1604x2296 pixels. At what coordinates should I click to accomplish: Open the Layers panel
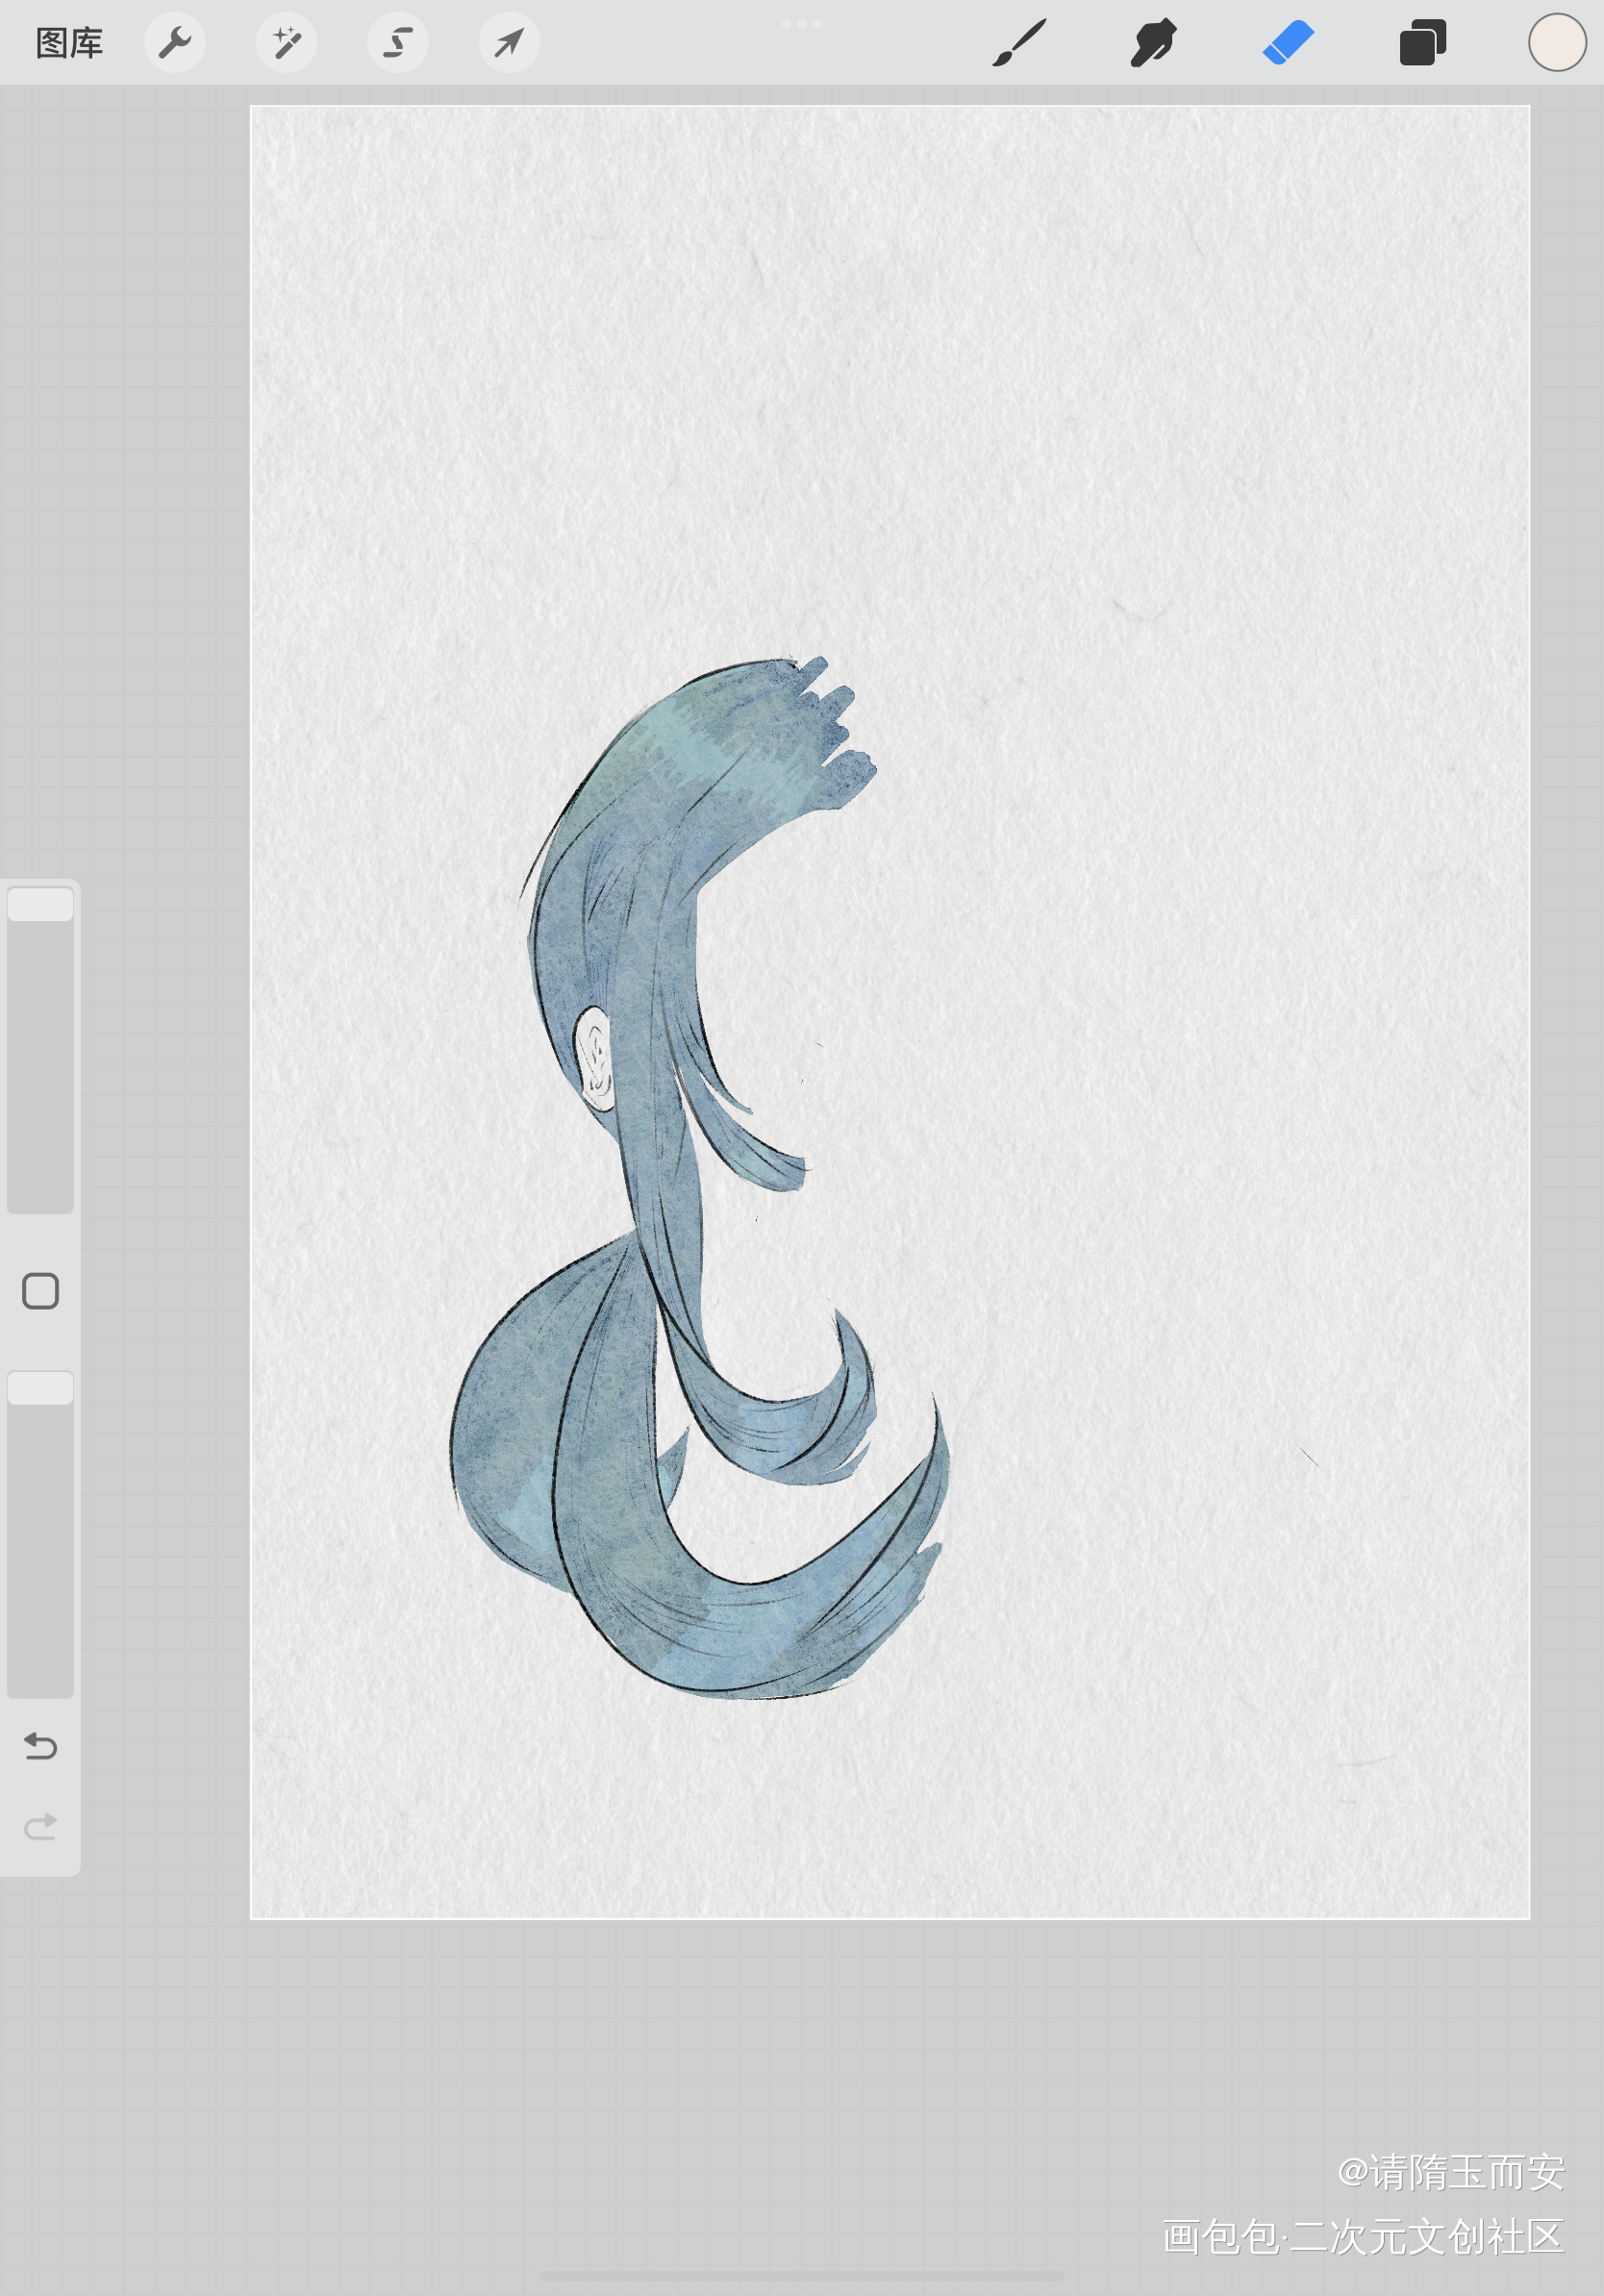pyautogui.click(x=1422, y=43)
